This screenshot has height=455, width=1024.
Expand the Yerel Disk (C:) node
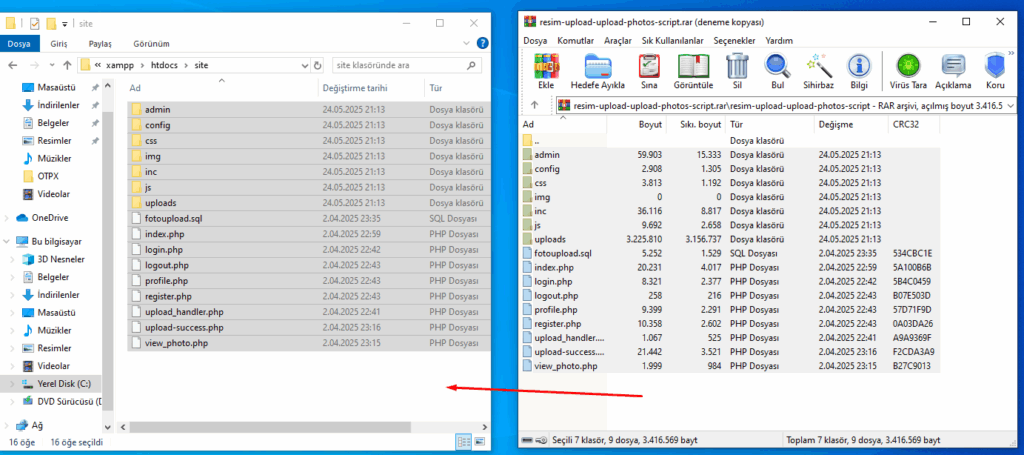pos(14,384)
